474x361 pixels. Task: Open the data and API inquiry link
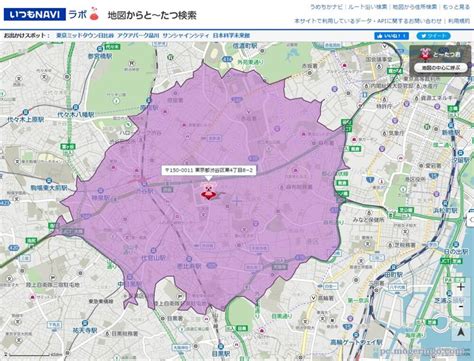[x=368, y=21]
